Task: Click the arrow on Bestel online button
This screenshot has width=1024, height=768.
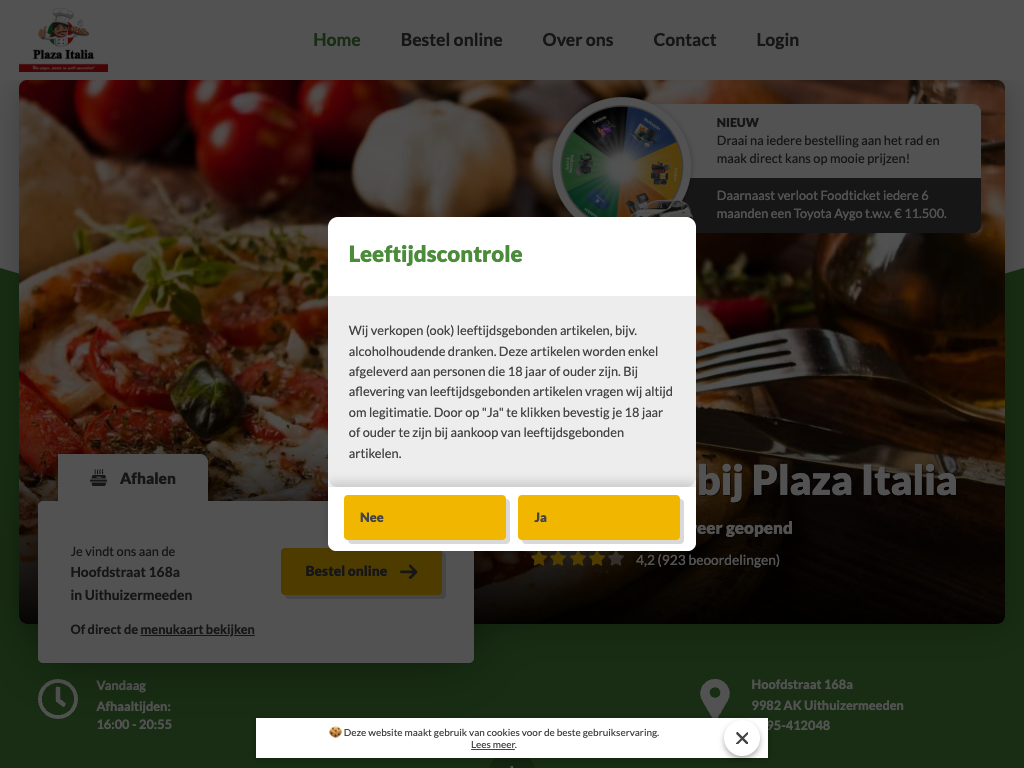Action: [409, 572]
